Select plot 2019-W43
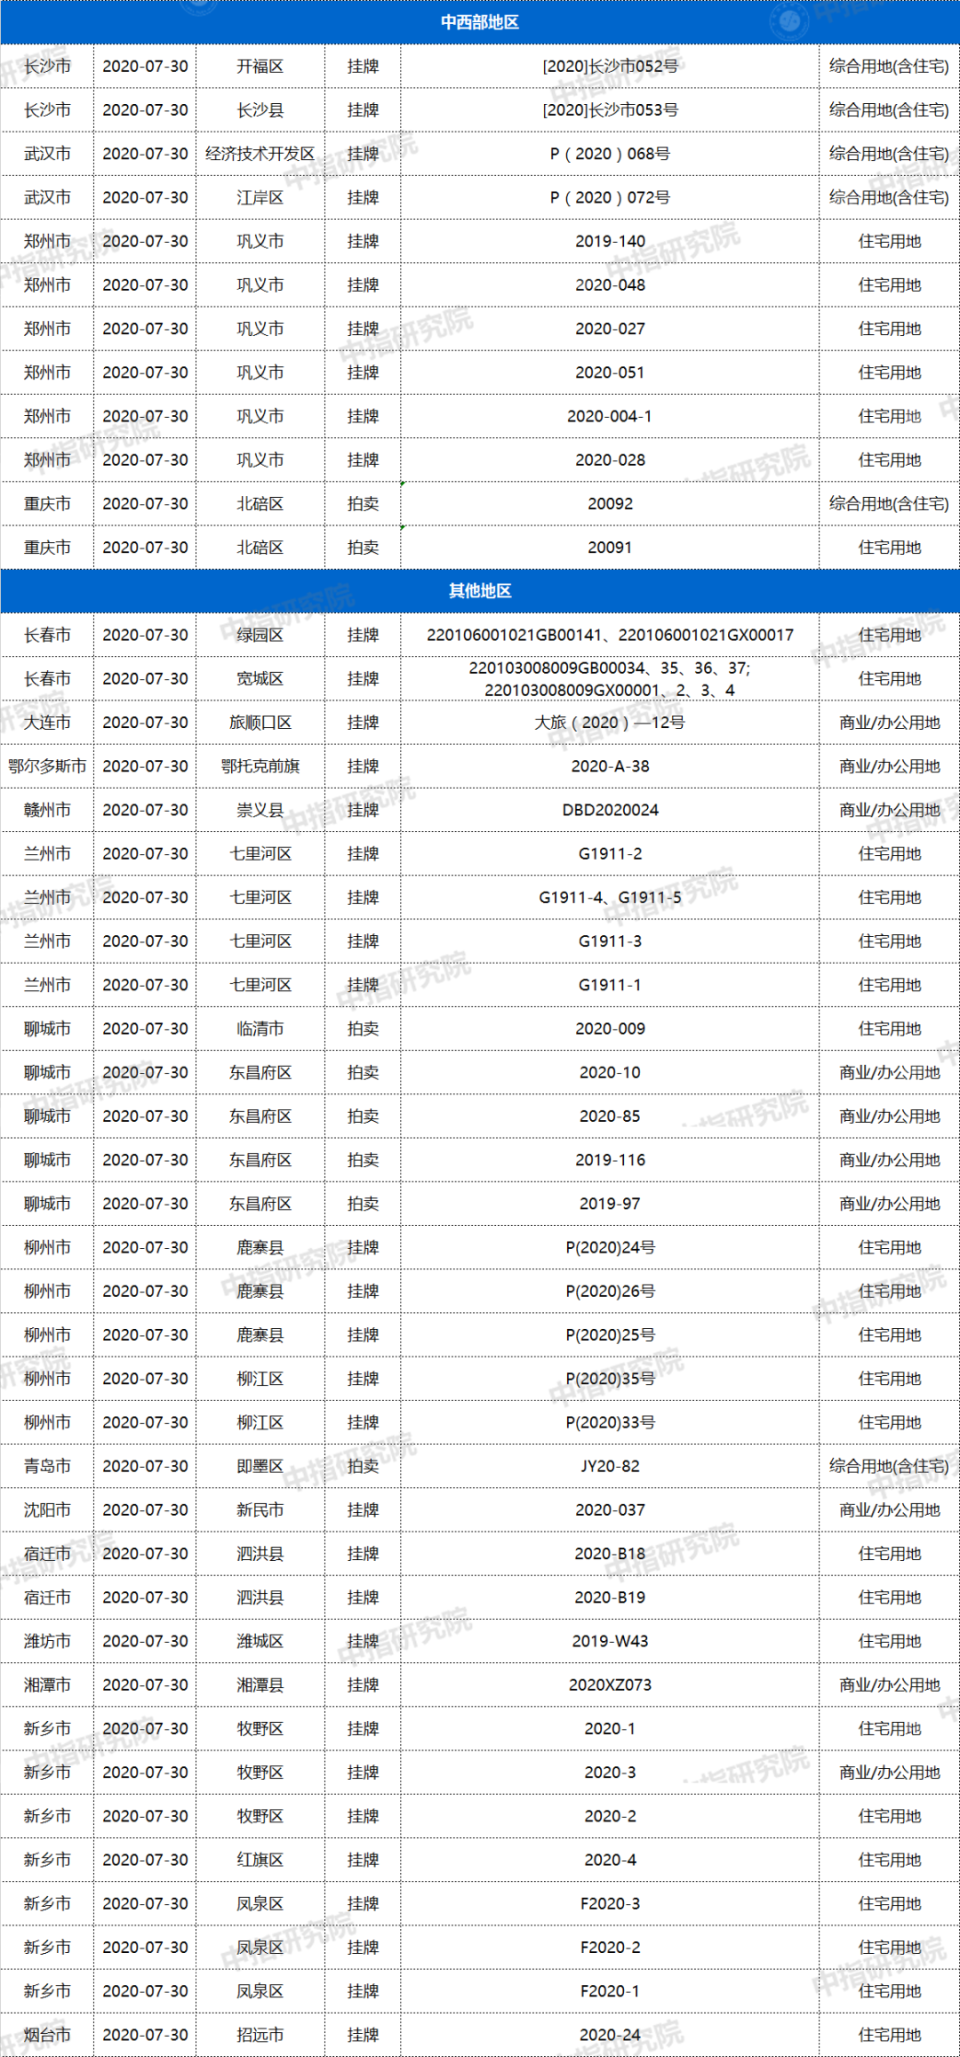This screenshot has height=2057, width=960. 610,1641
